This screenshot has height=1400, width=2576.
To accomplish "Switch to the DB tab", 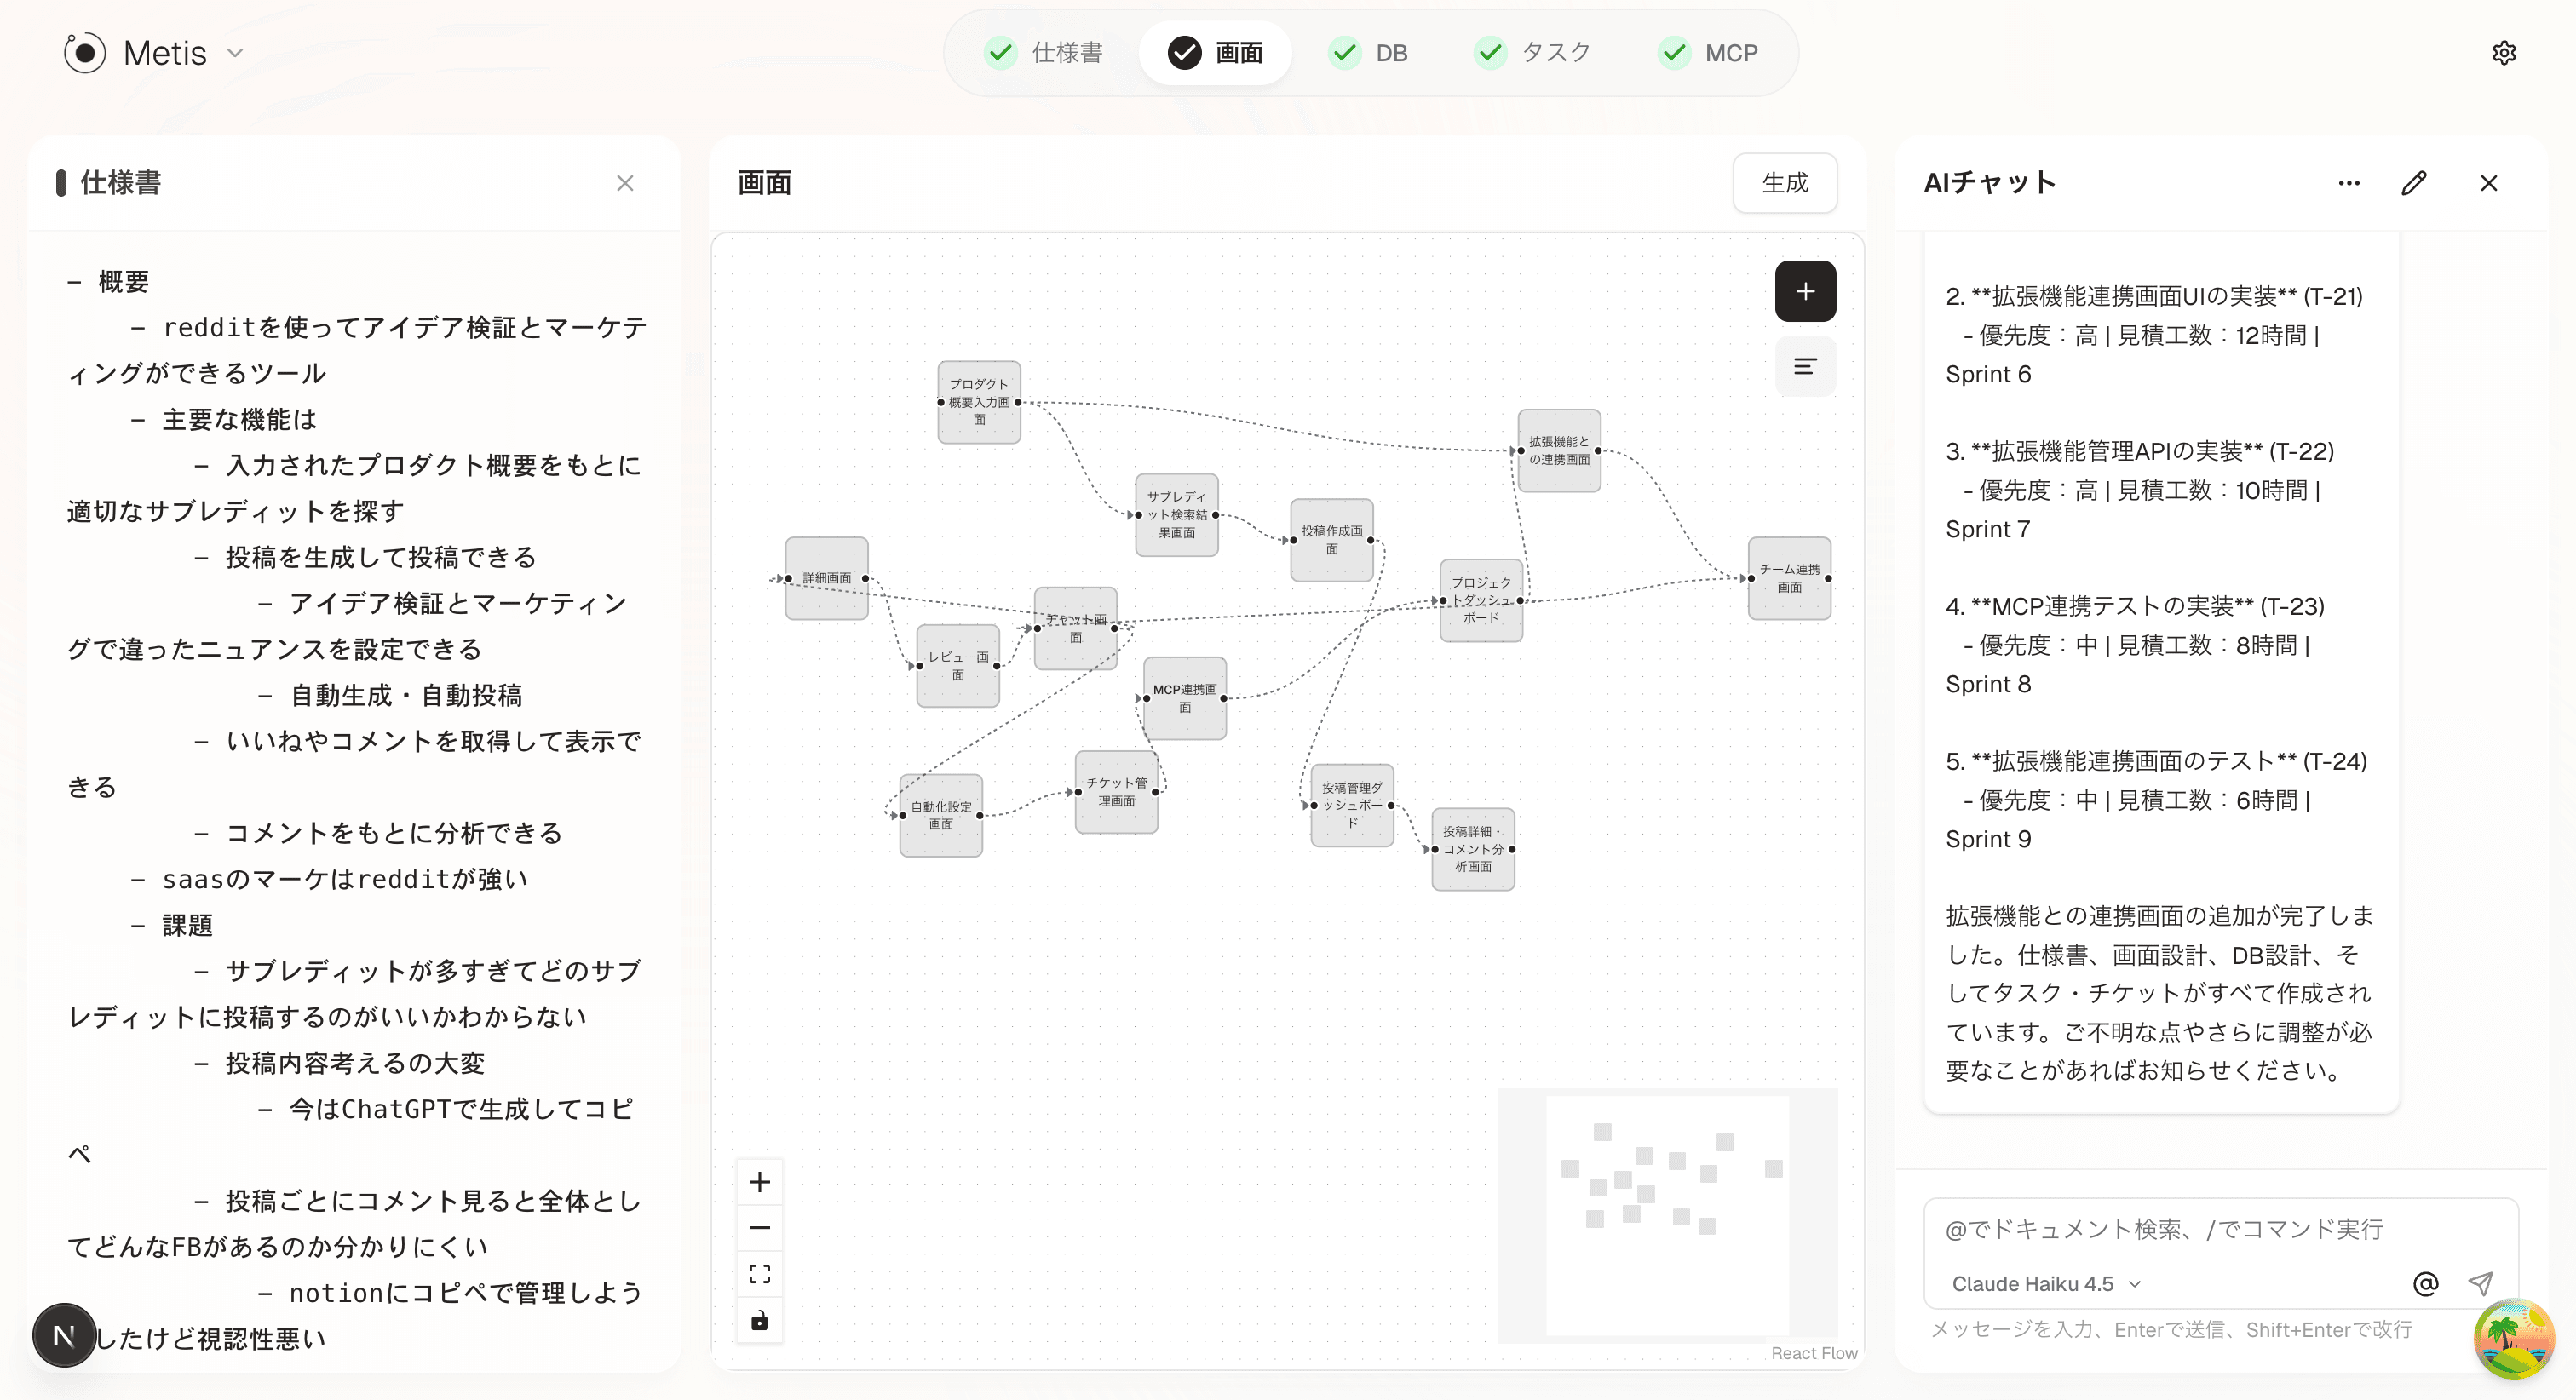I will 1370,52.
